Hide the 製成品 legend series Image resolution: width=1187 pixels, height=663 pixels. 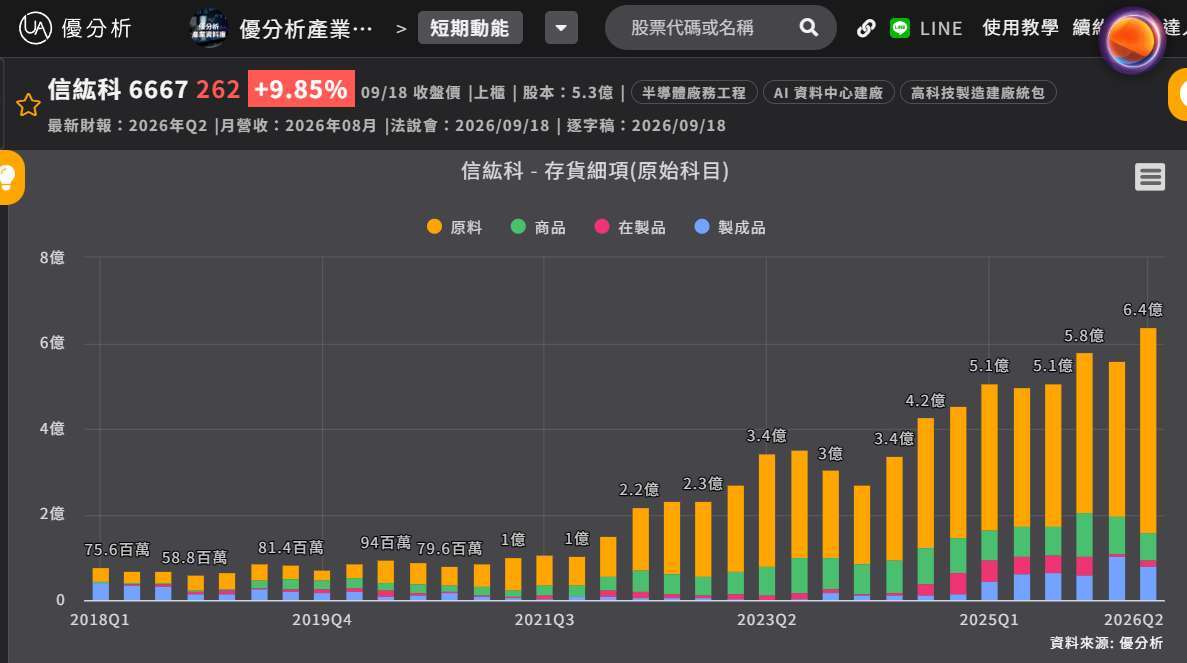coord(730,227)
